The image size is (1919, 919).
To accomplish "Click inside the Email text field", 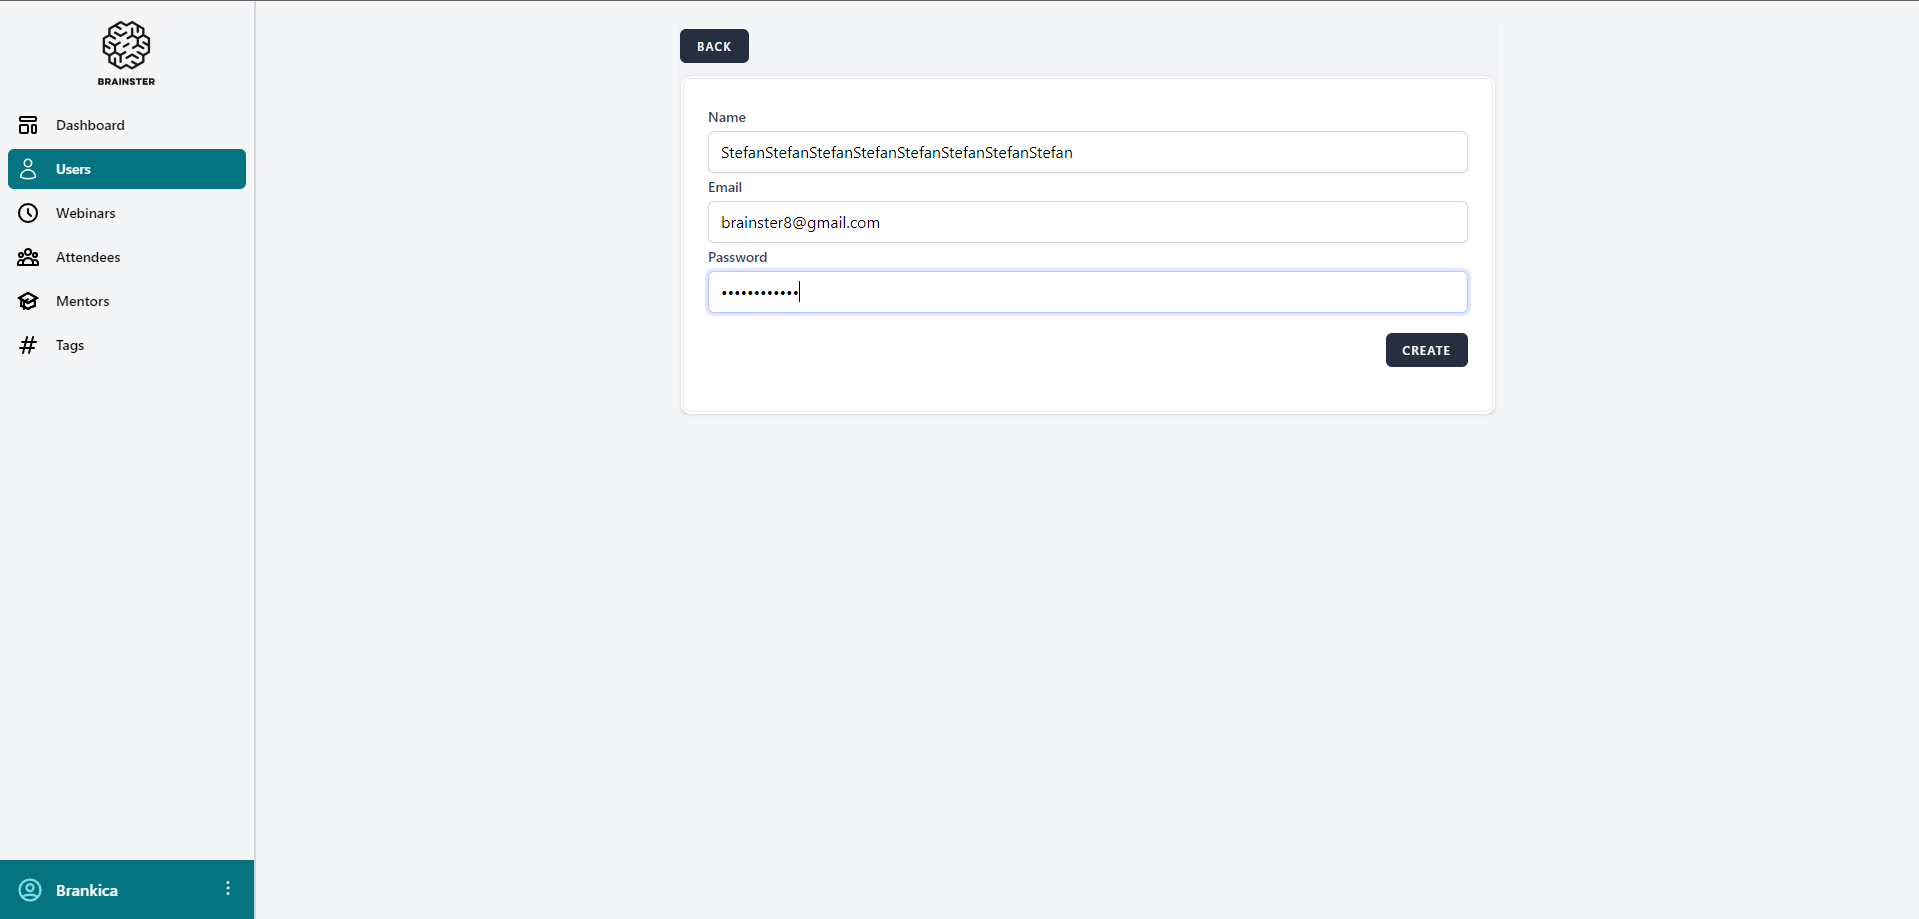I will click(x=1087, y=222).
